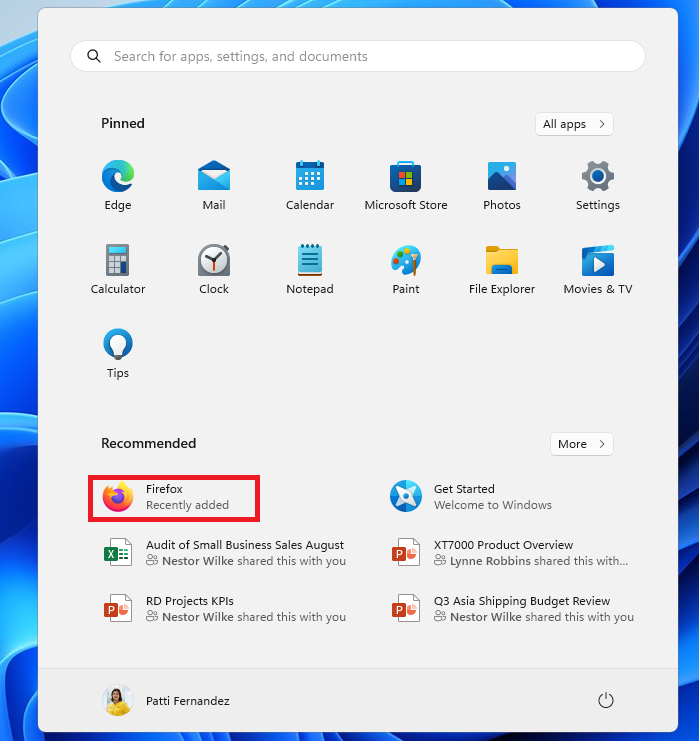Image resolution: width=699 pixels, height=741 pixels.
Task: Click the search apps and documents field
Action: tap(358, 56)
